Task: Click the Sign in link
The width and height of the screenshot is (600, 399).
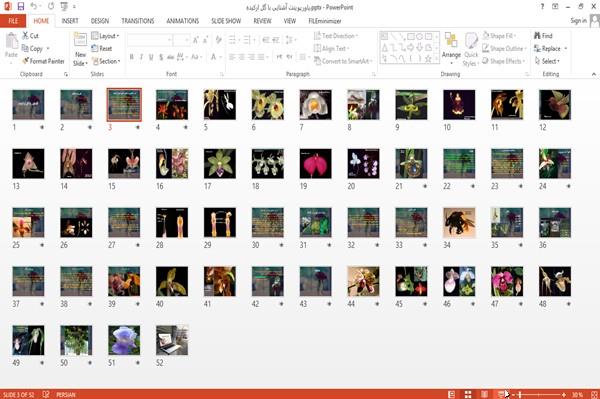Action: (x=578, y=20)
